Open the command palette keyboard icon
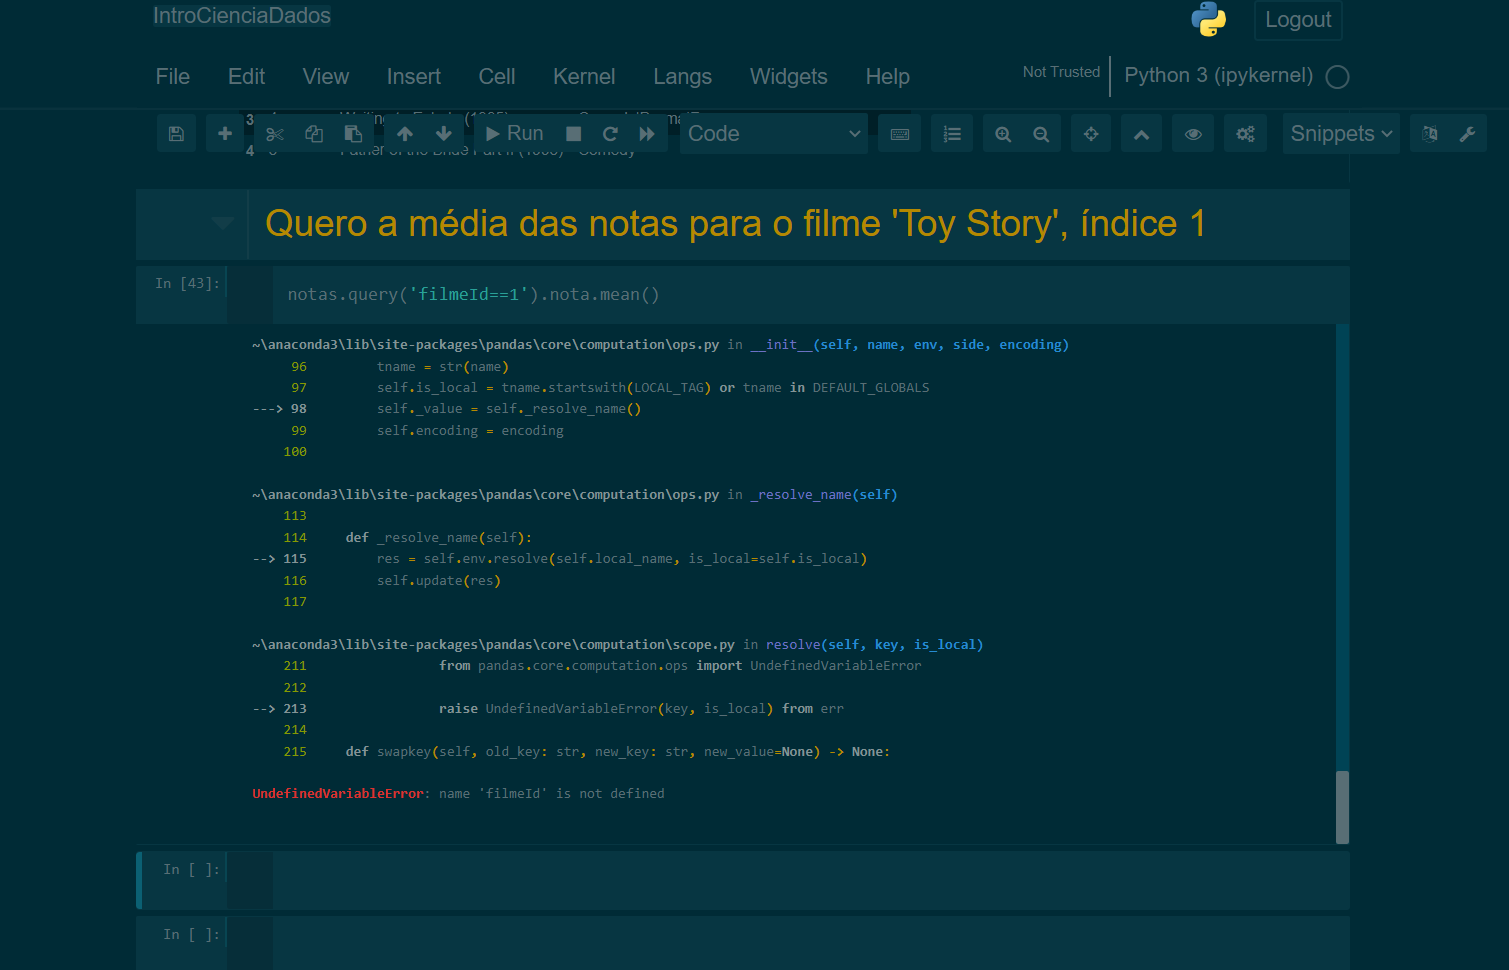The height and width of the screenshot is (970, 1509). tap(899, 134)
